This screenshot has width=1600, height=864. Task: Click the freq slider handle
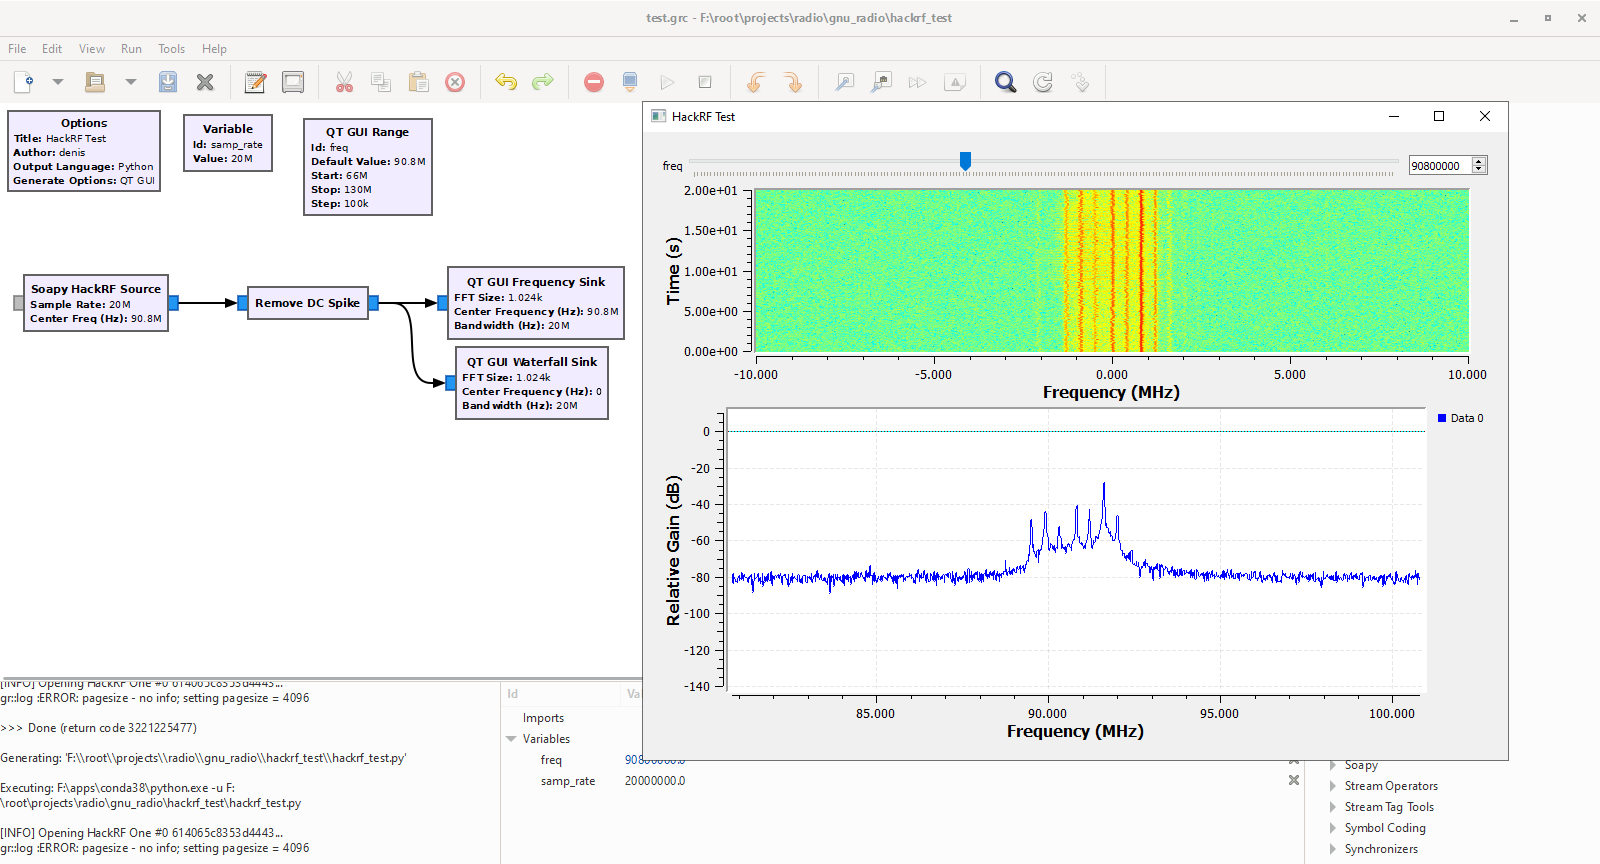click(965, 161)
